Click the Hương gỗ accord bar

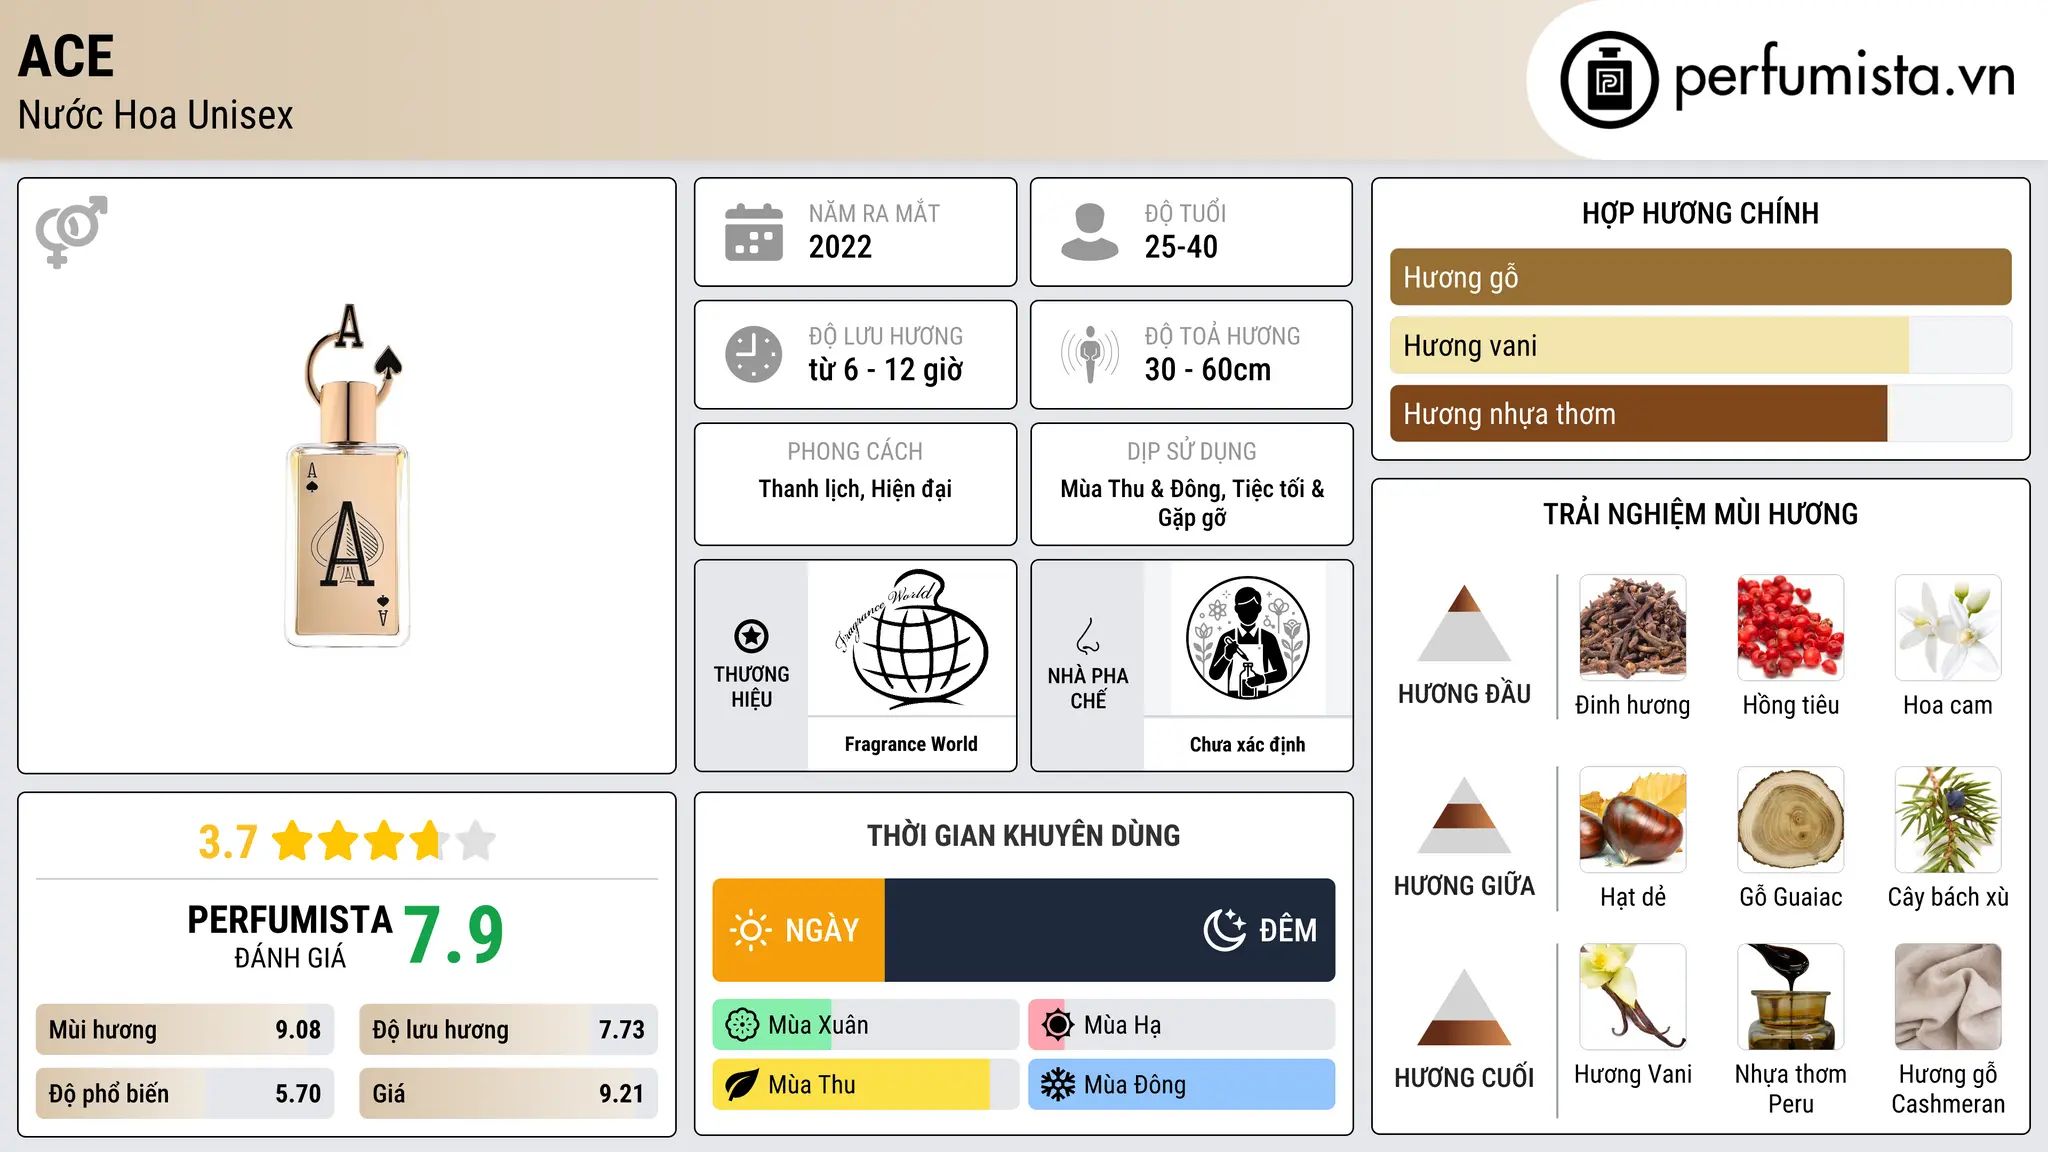tap(1700, 277)
